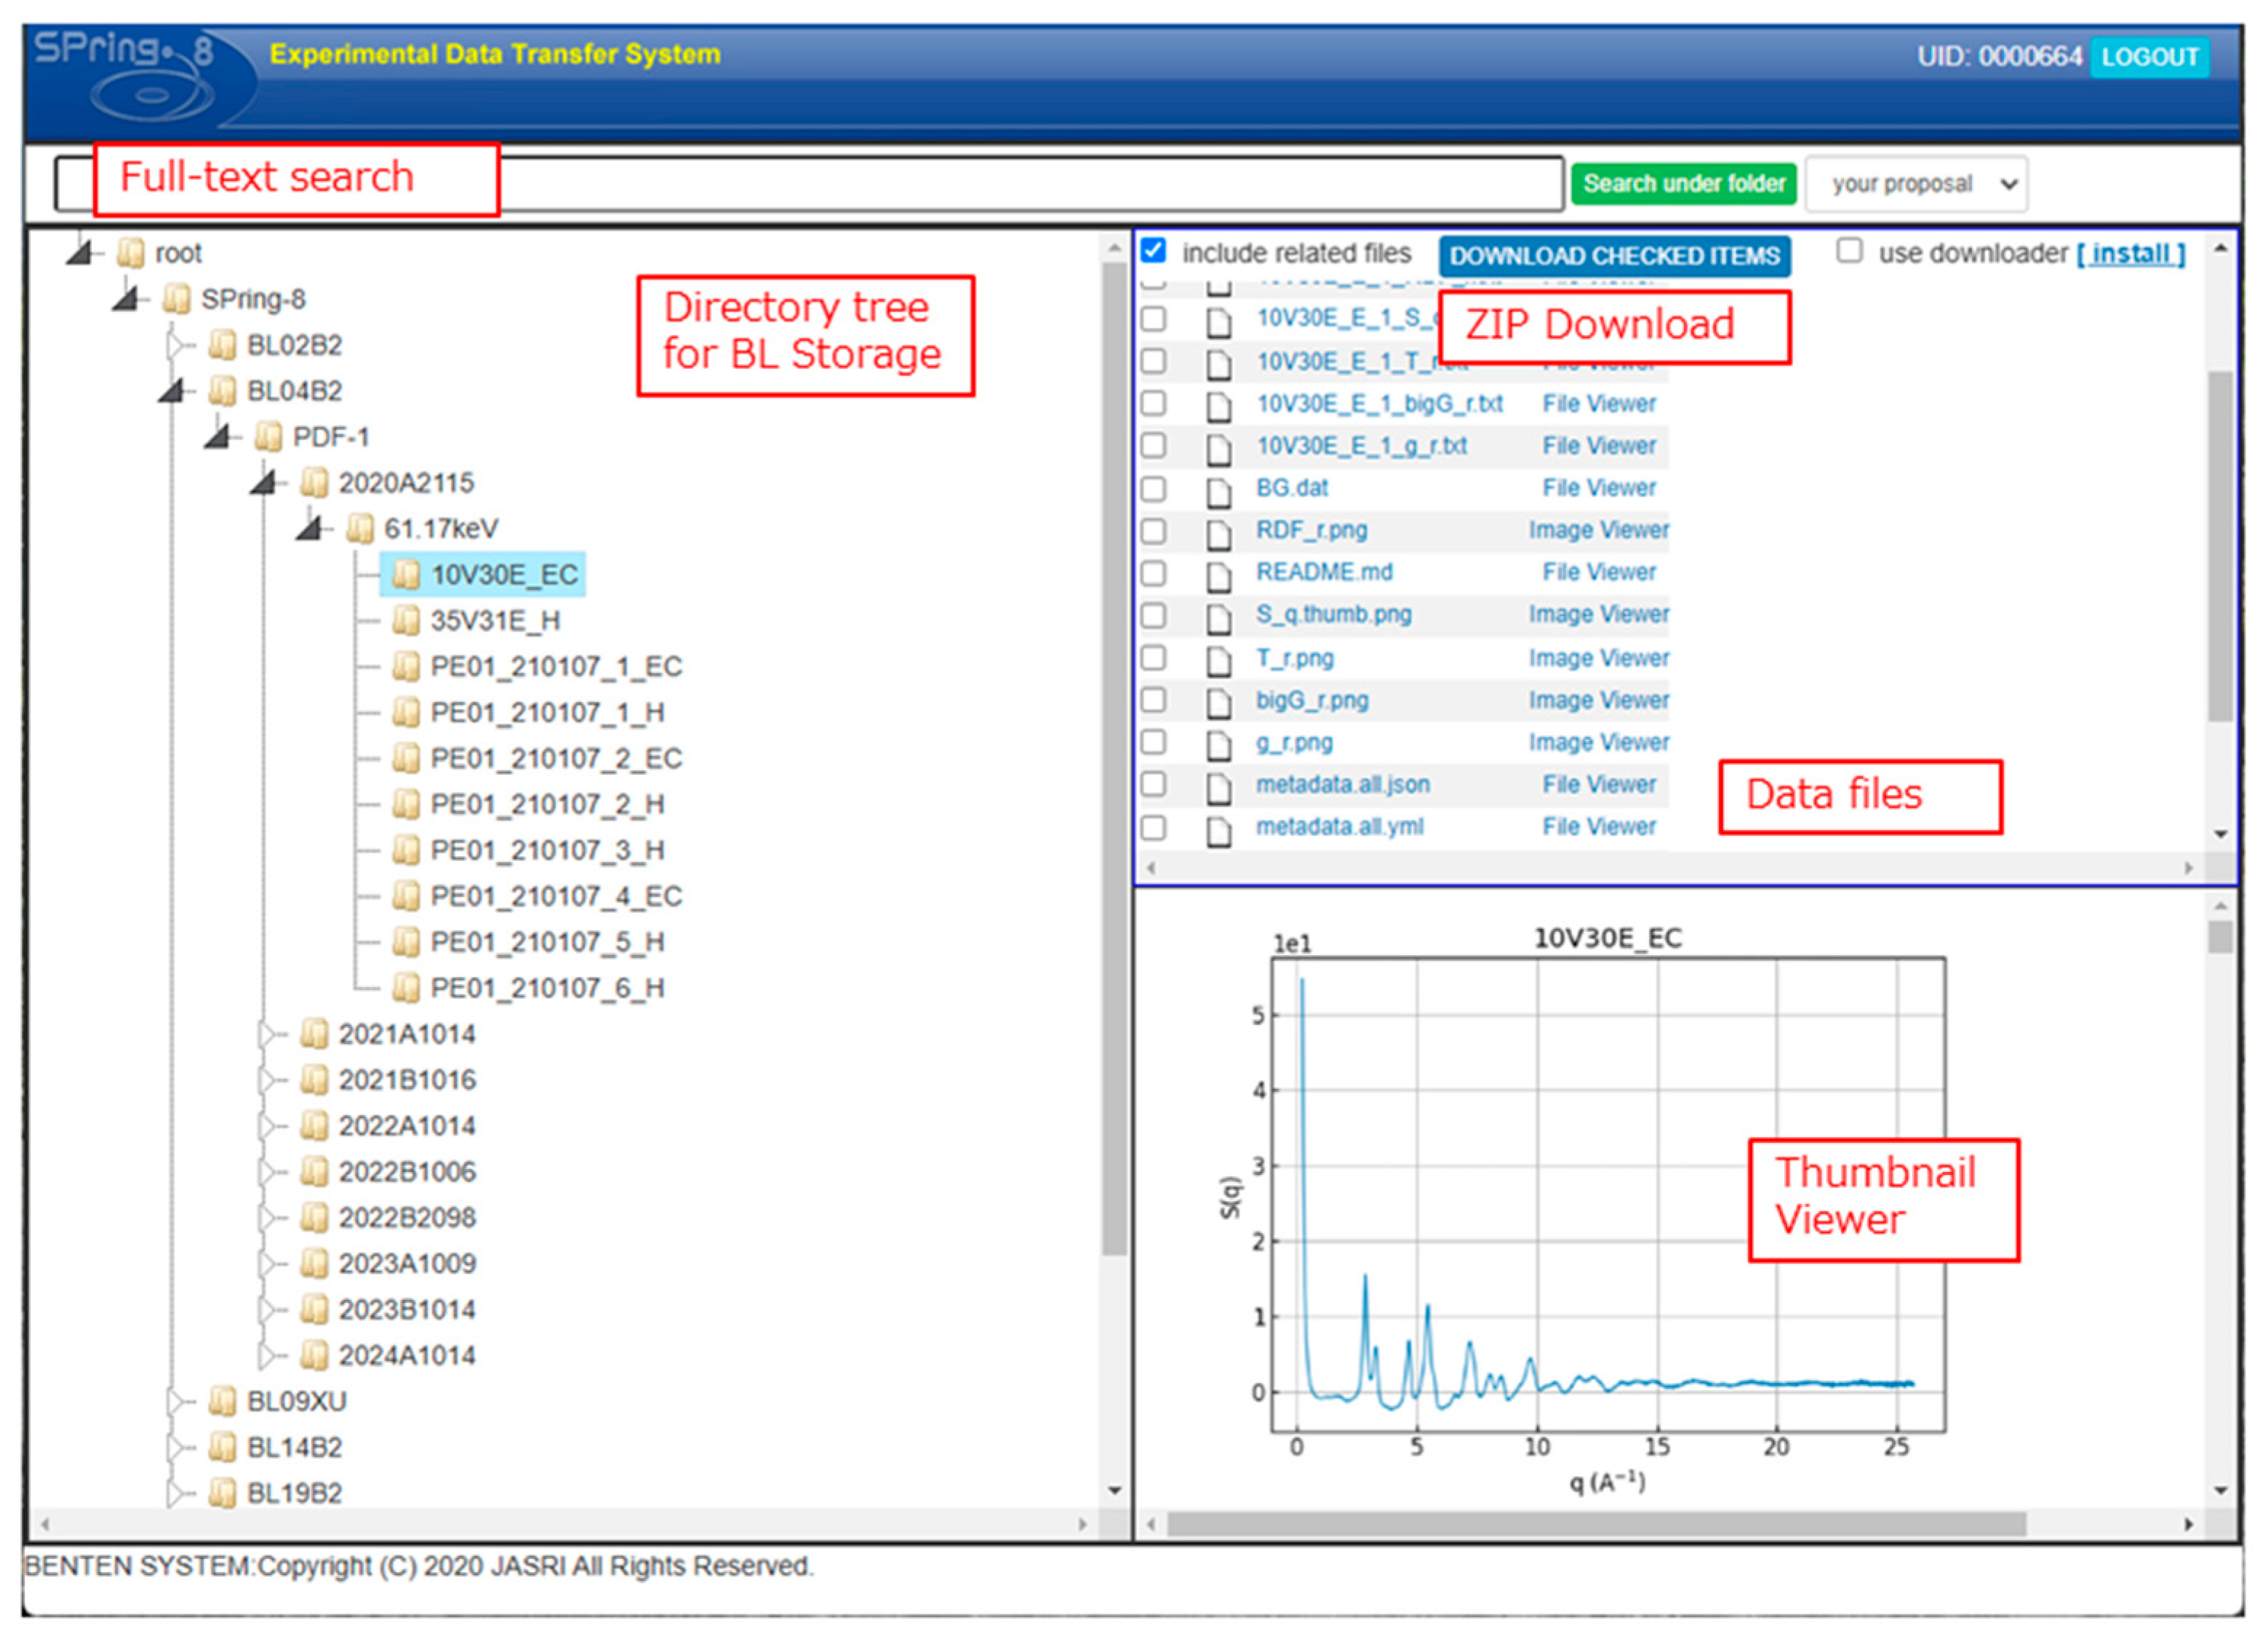Select the PE01_210107_1_EC folder
The image size is (2268, 1647).
(555, 667)
